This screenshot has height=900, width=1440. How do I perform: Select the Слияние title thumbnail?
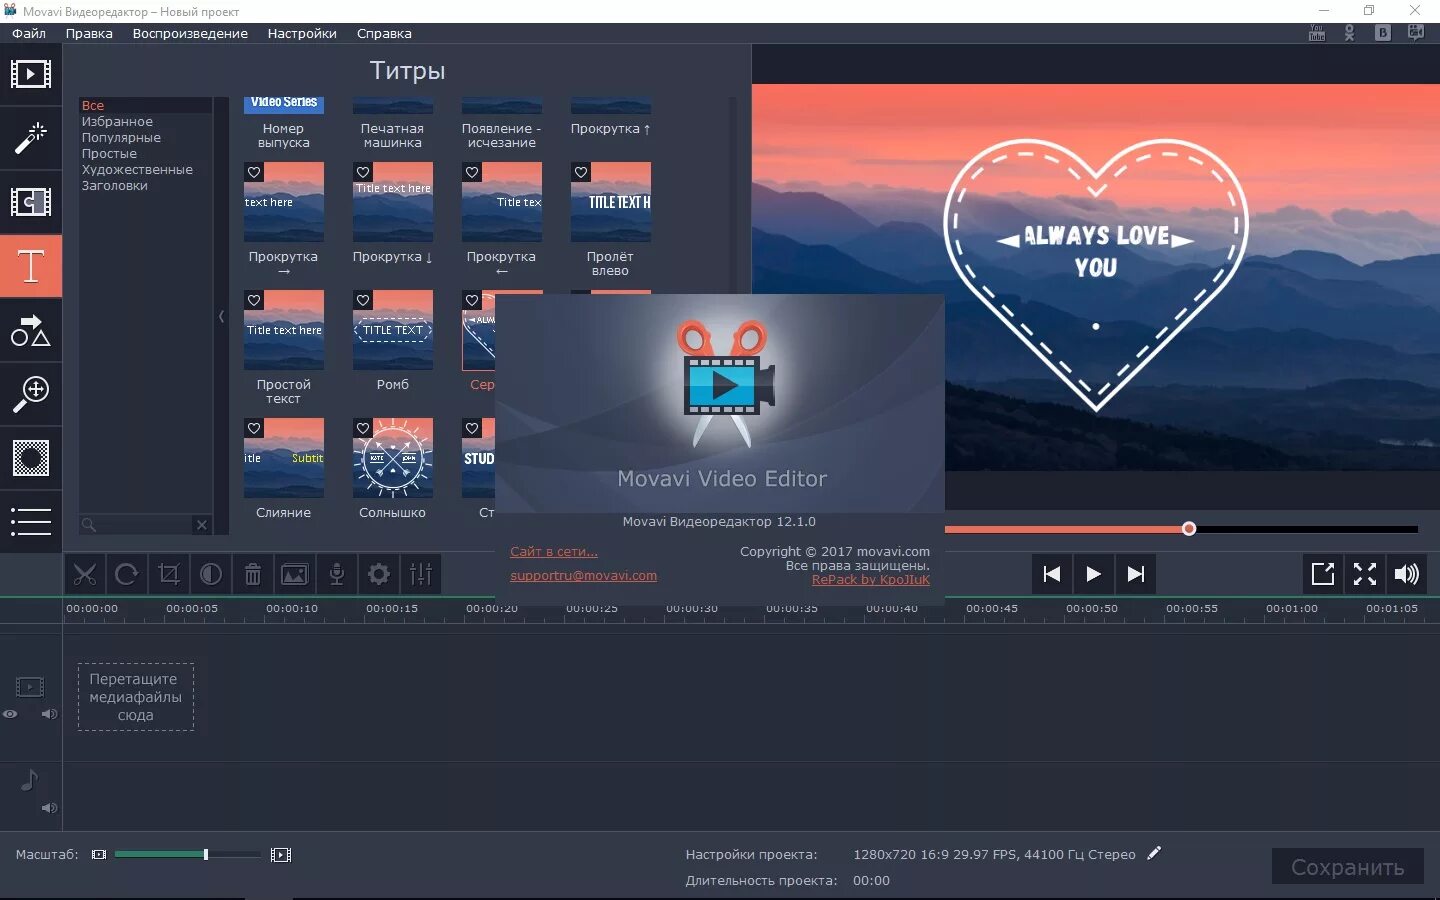click(x=284, y=458)
